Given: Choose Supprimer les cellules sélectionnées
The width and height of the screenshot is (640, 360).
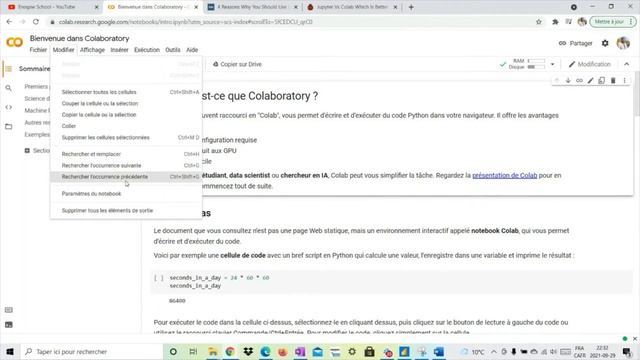Looking at the screenshot, I should click(x=126, y=138).
